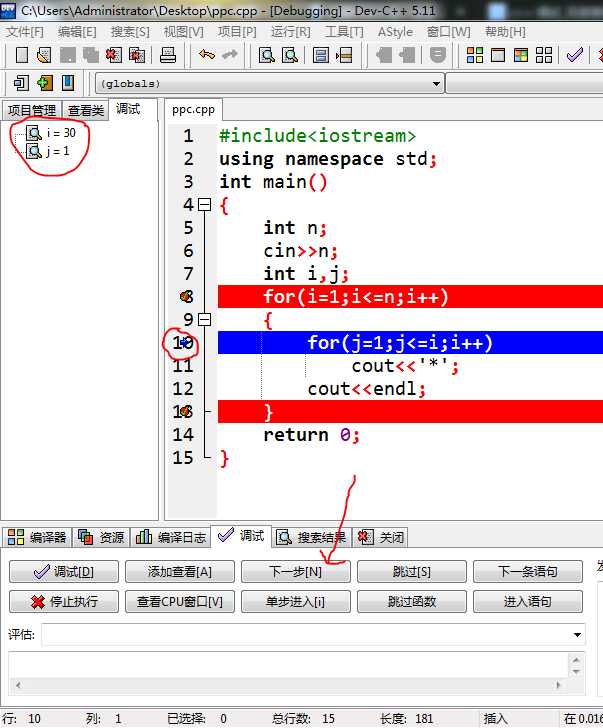Open the (globals) scope dropdown

pos(436,84)
